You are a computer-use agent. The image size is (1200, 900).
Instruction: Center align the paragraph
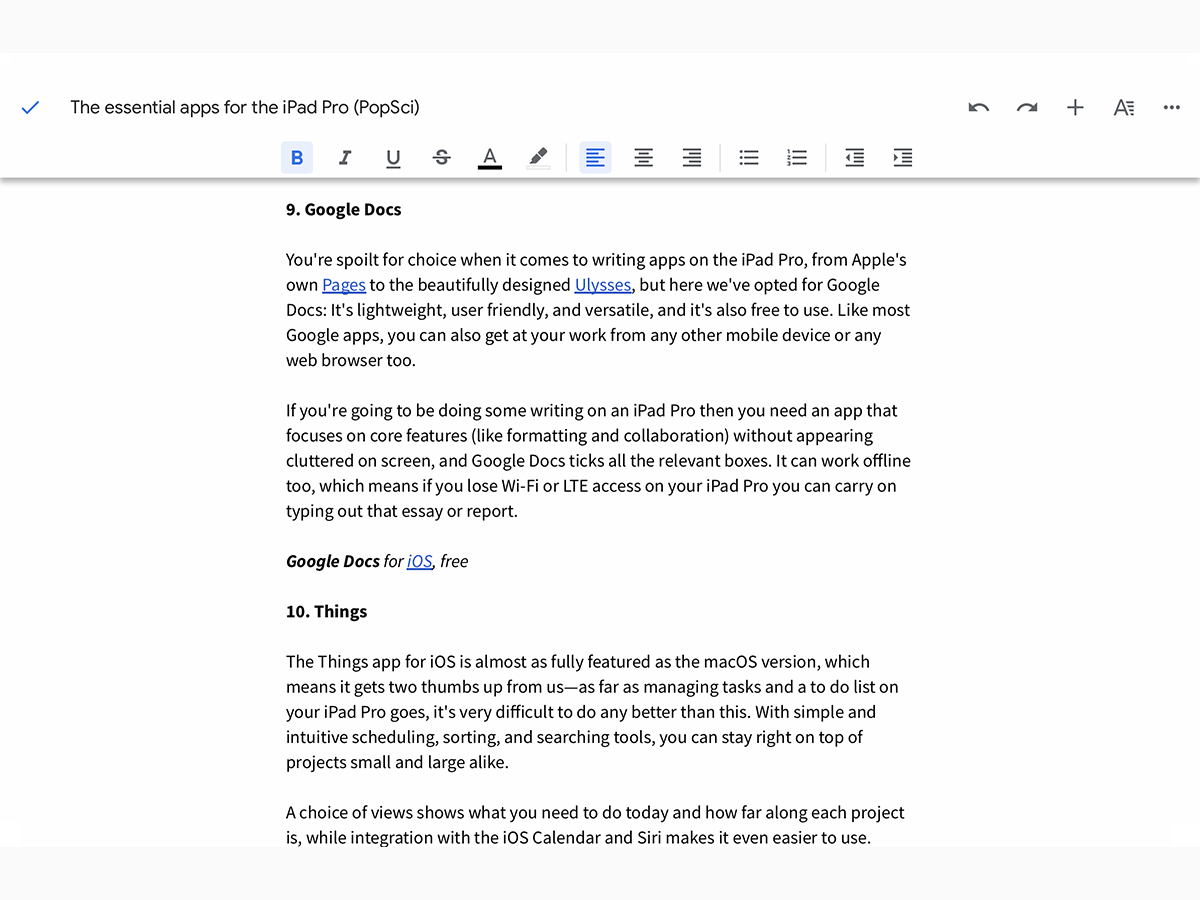(x=643, y=157)
